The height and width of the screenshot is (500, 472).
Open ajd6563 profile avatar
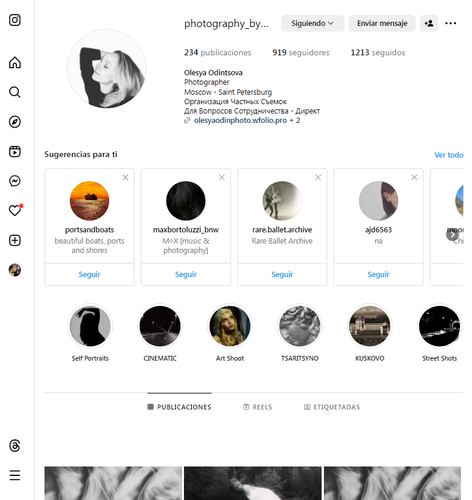tap(378, 201)
